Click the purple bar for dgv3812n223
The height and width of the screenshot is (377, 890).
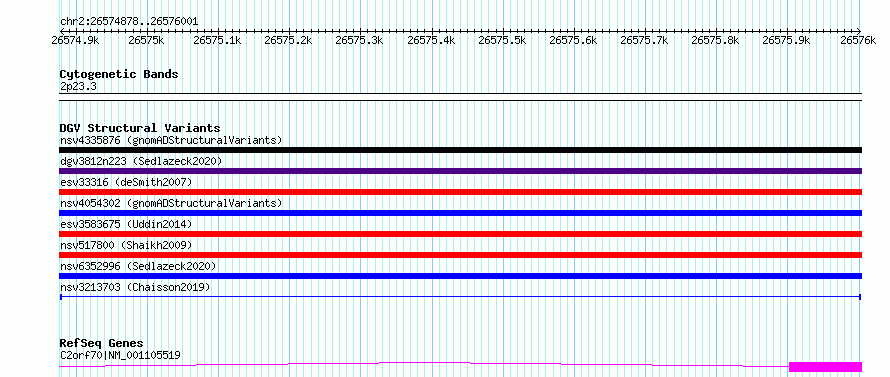point(461,171)
